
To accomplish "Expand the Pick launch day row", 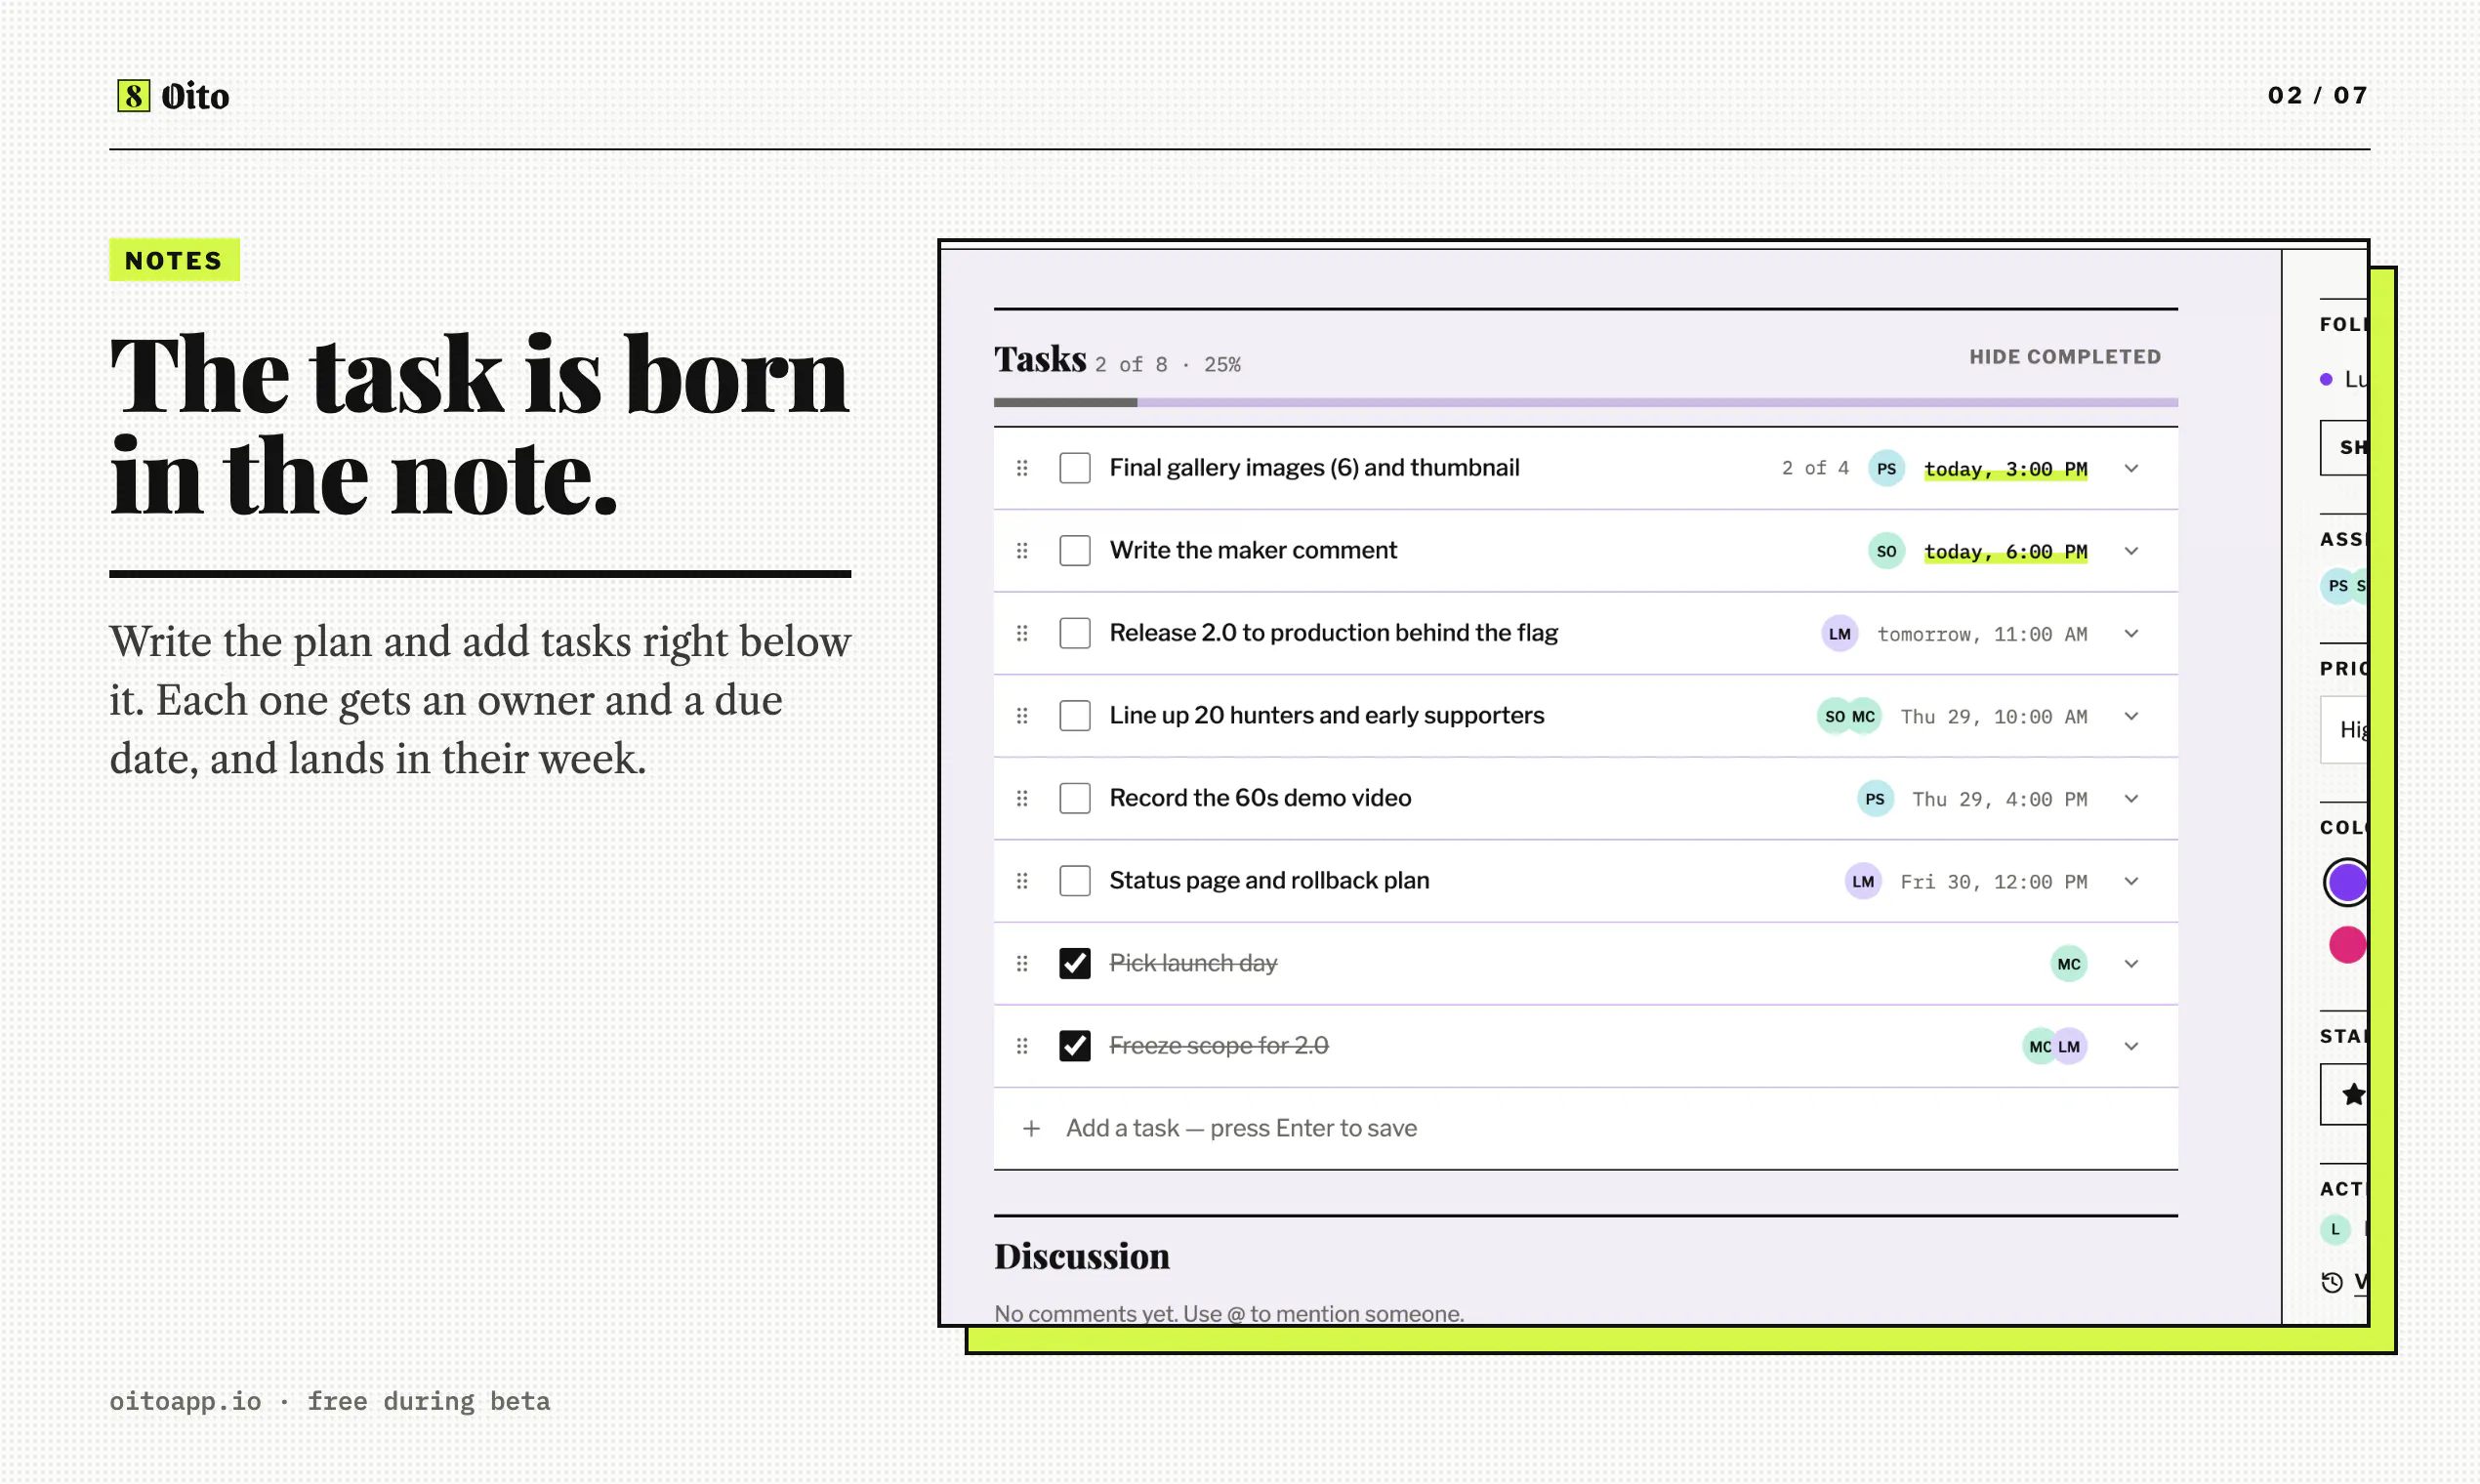I will coord(2131,963).
